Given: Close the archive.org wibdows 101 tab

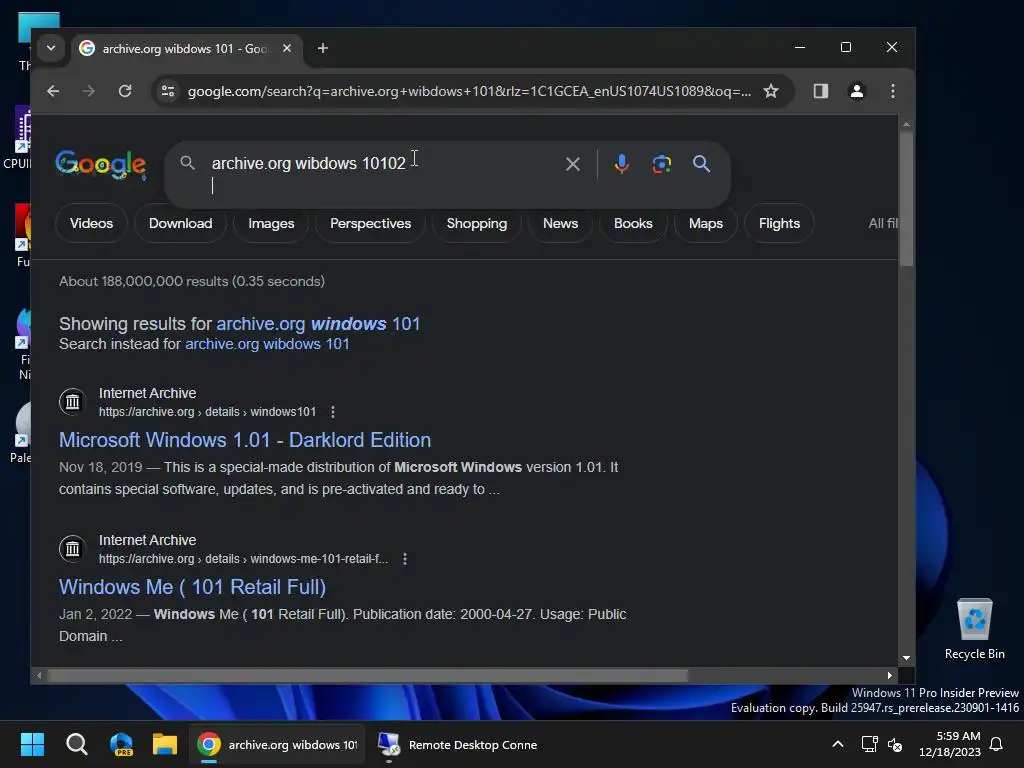Looking at the screenshot, I should coord(287,48).
